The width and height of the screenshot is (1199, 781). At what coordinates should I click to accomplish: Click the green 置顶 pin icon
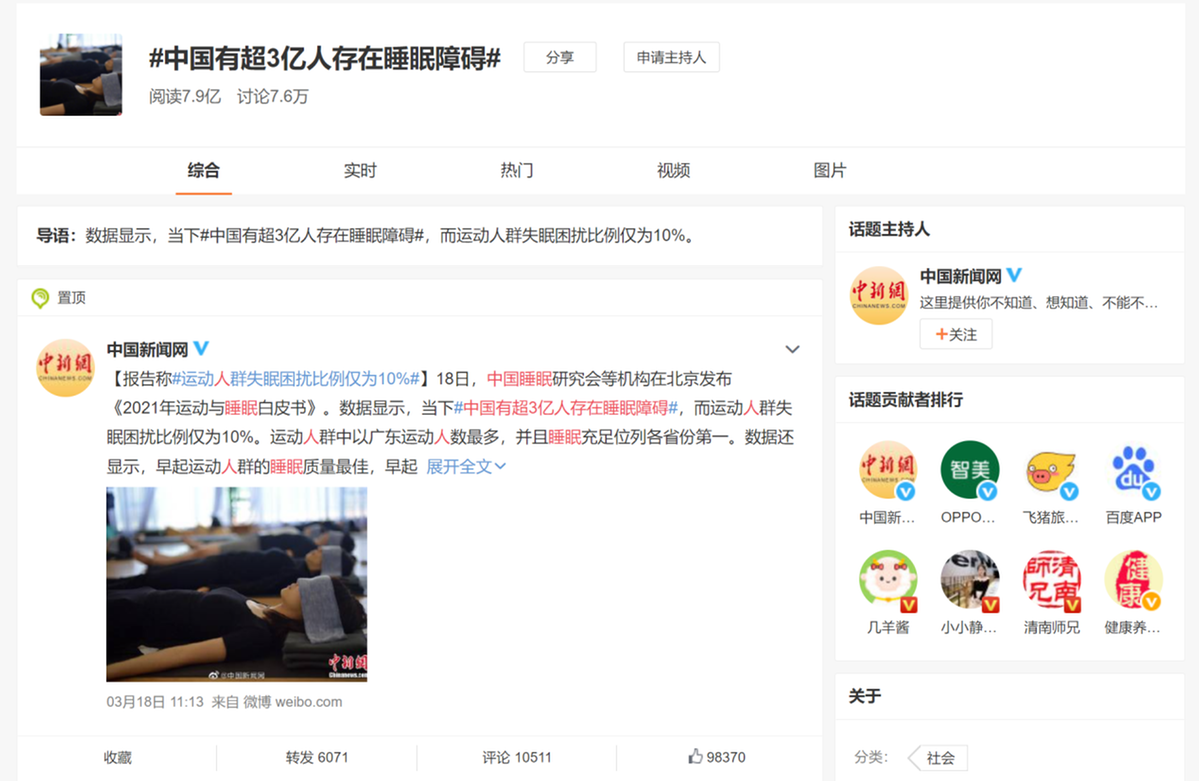[x=40, y=298]
